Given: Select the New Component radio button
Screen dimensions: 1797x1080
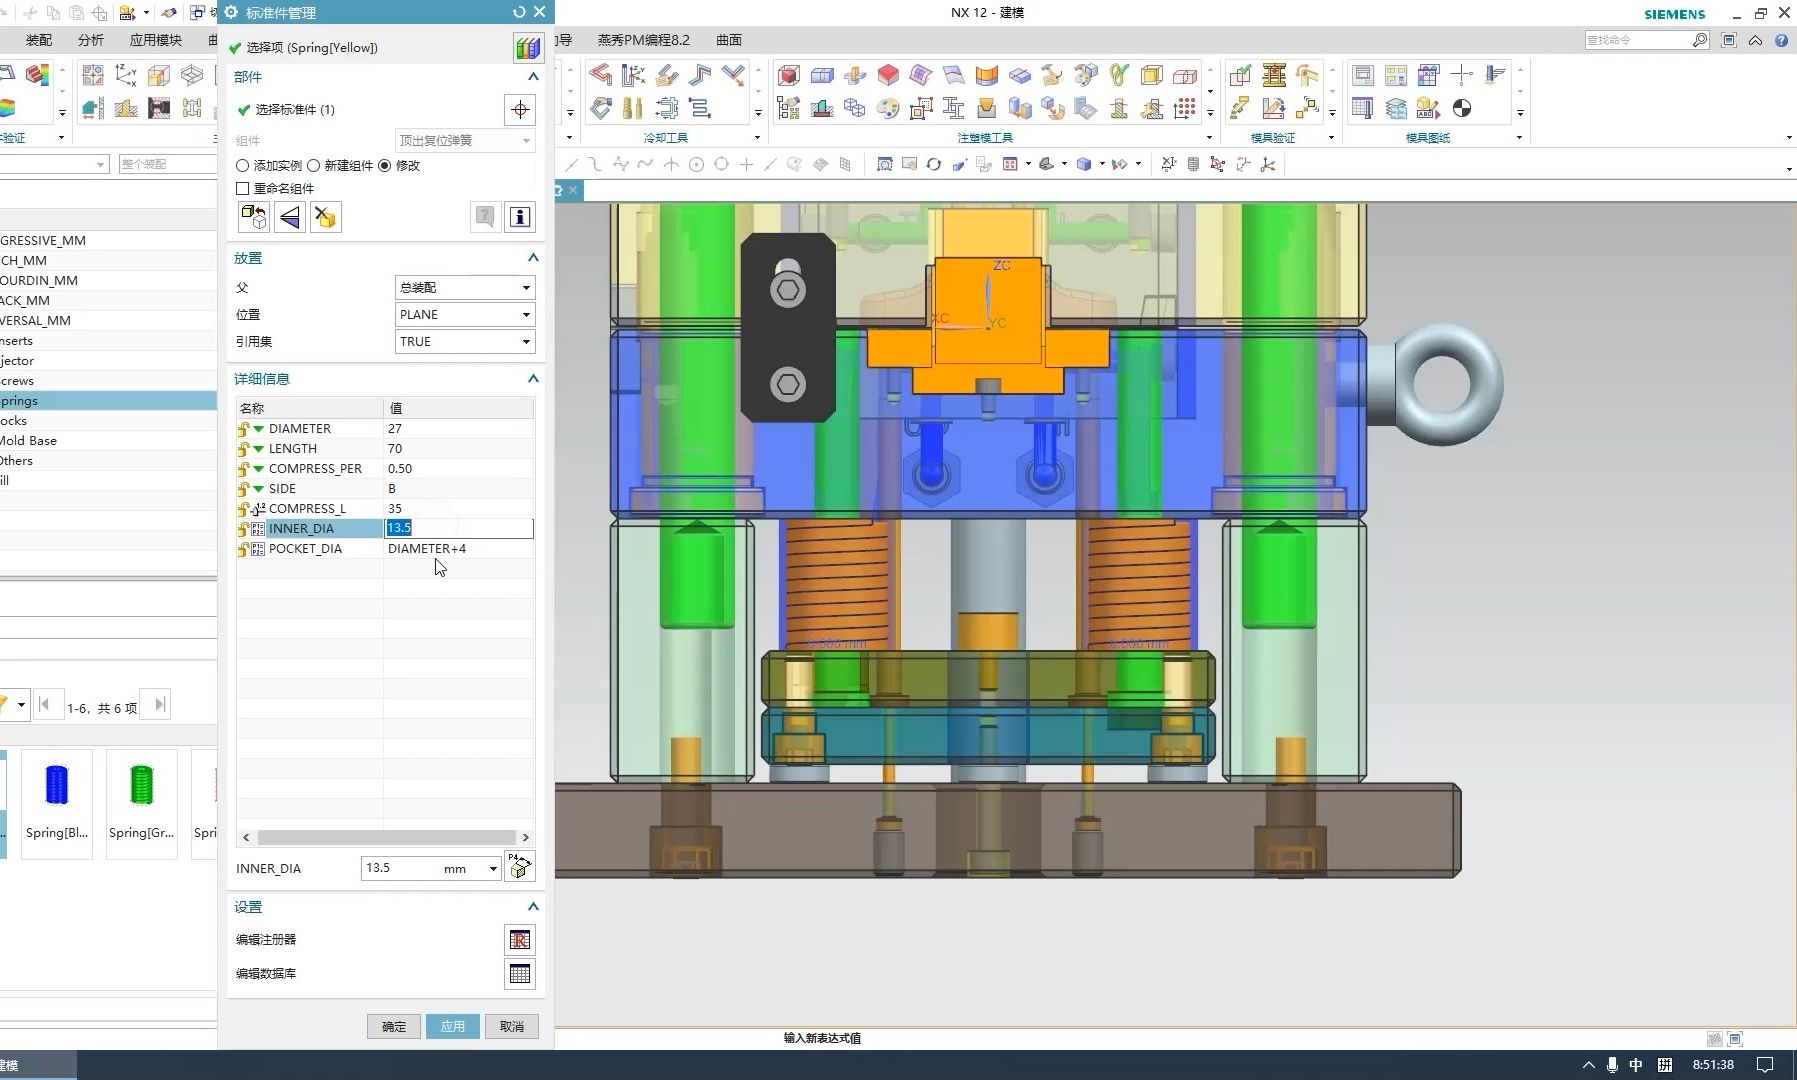Looking at the screenshot, I should pyautogui.click(x=314, y=166).
